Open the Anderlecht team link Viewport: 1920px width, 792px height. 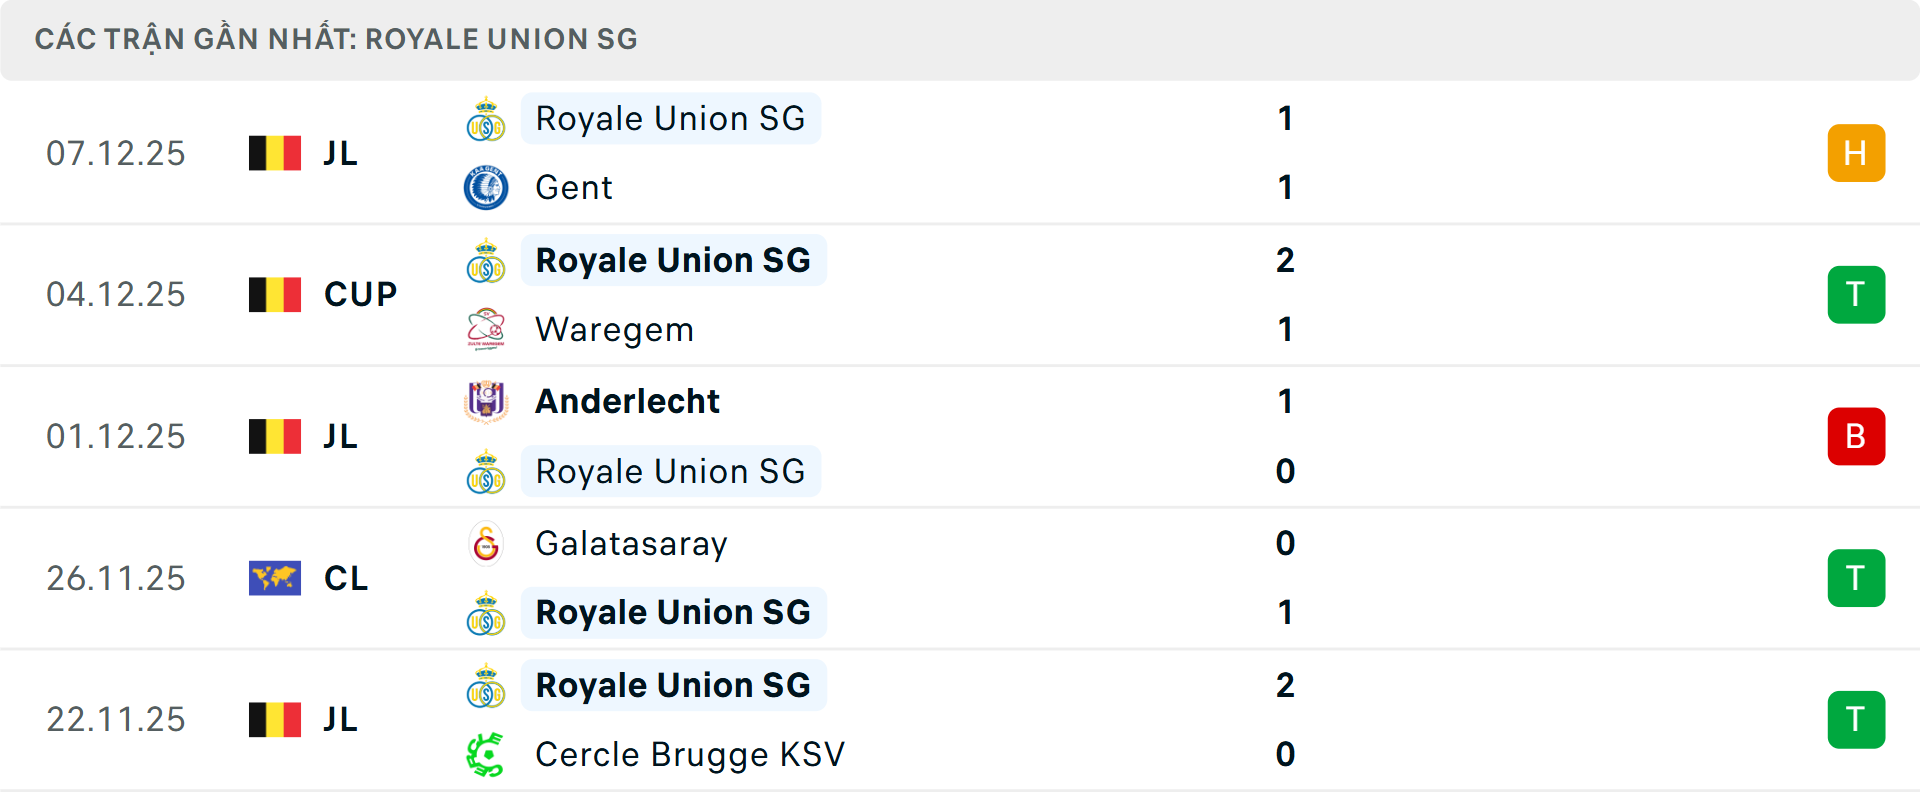(x=627, y=401)
